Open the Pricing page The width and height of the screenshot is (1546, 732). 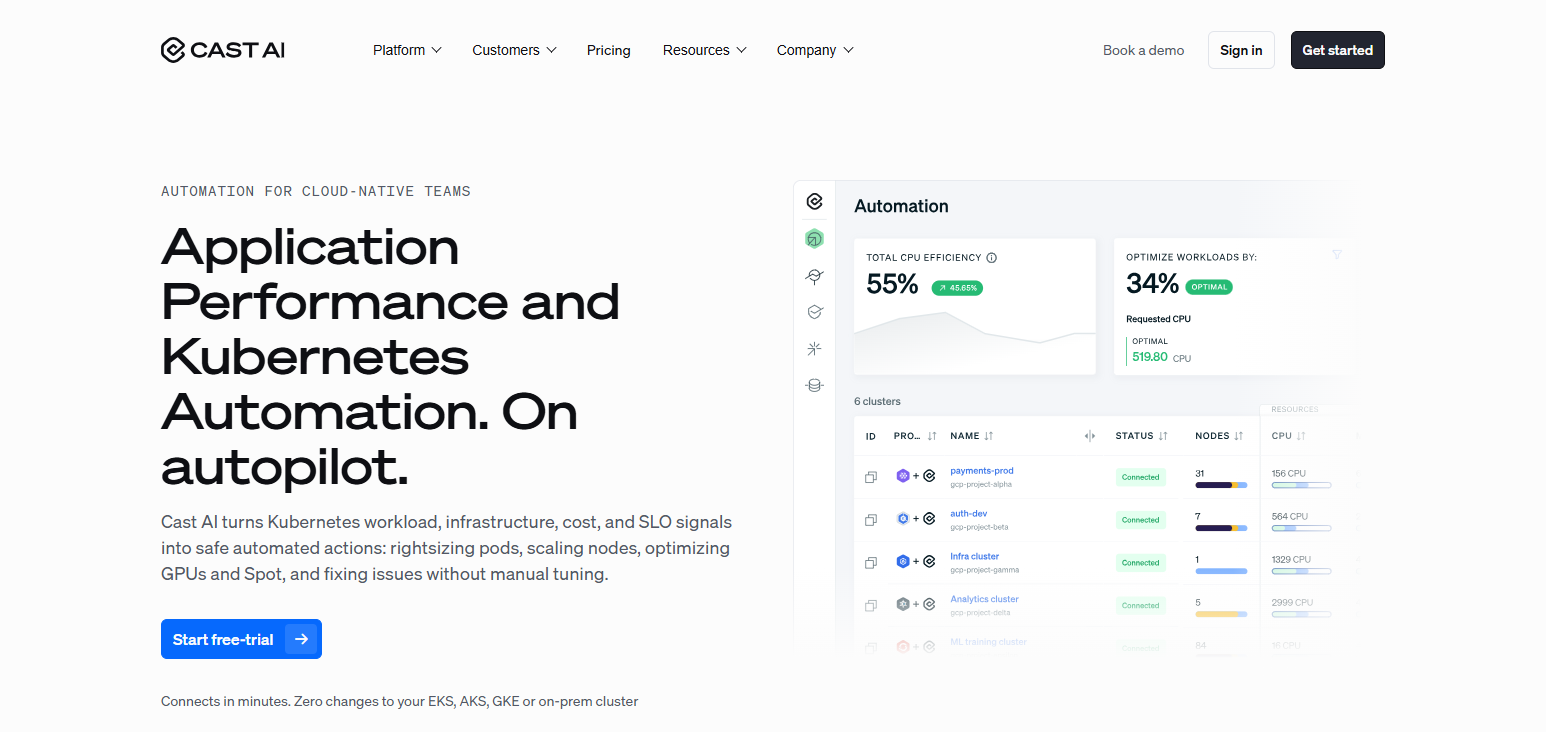pos(609,50)
